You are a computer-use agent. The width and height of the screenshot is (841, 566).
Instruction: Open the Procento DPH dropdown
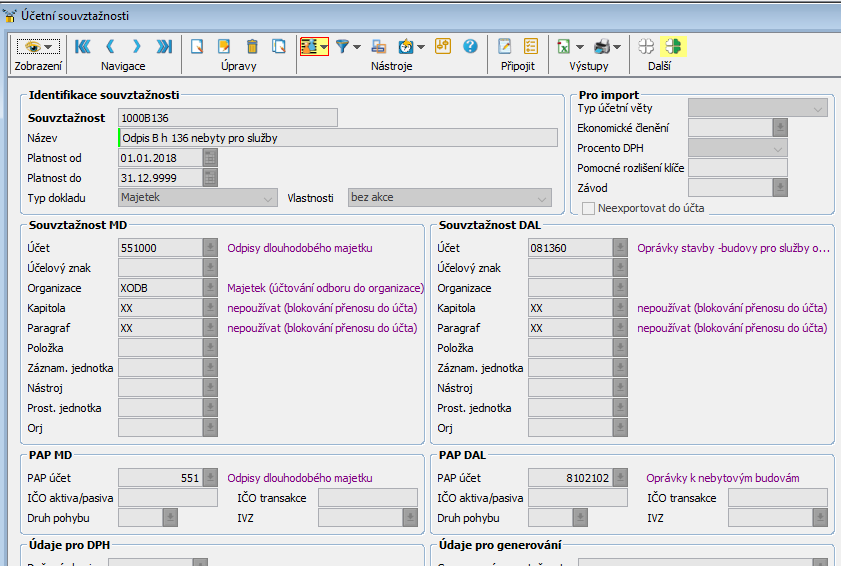pos(779,148)
